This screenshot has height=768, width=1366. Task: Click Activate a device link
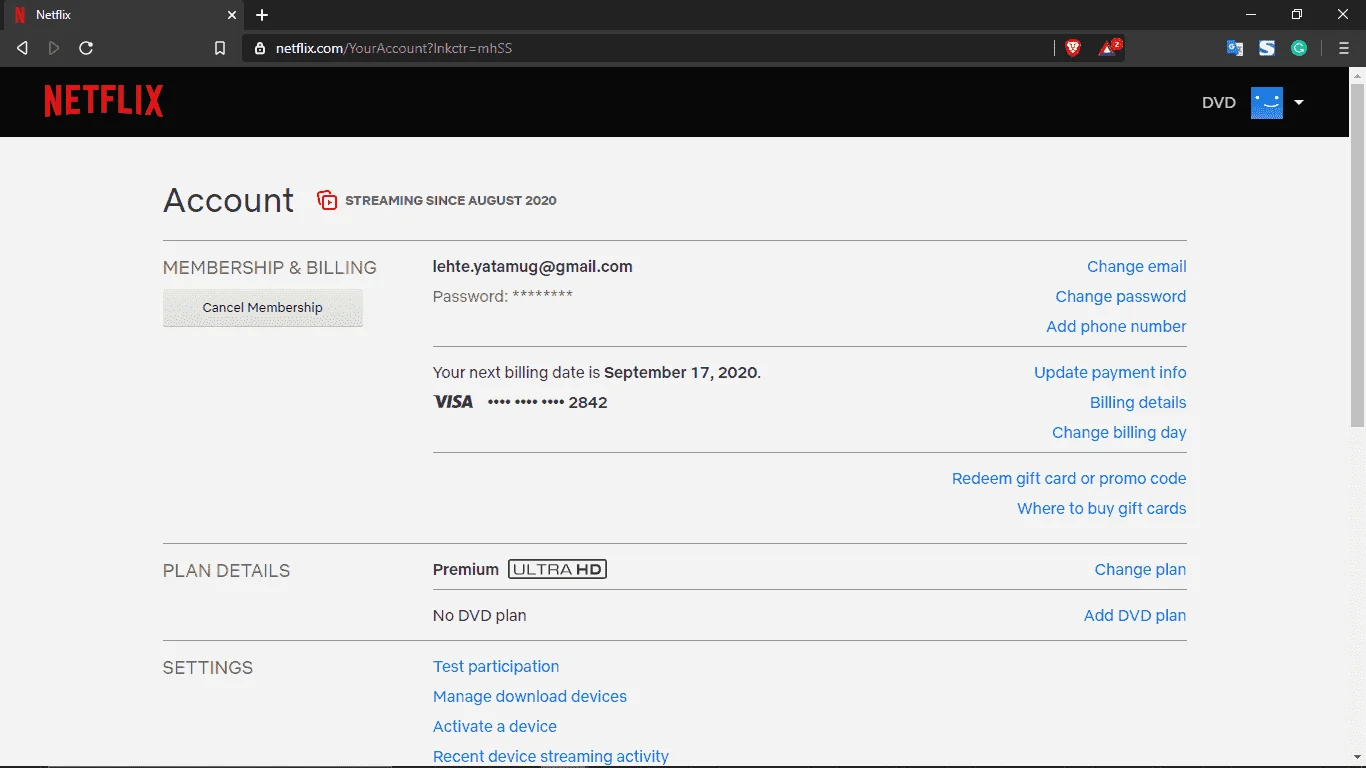point(495,727)
